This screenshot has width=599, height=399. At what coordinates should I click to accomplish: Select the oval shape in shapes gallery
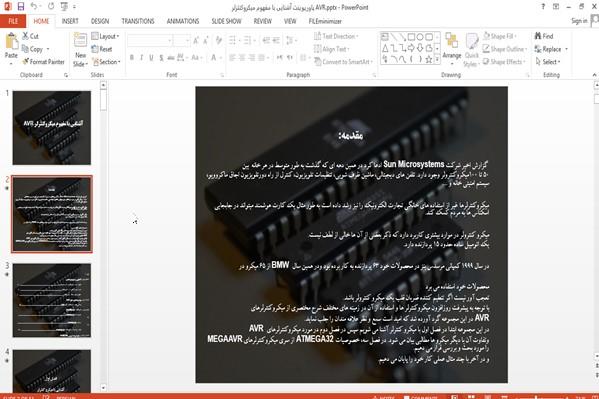420,37
